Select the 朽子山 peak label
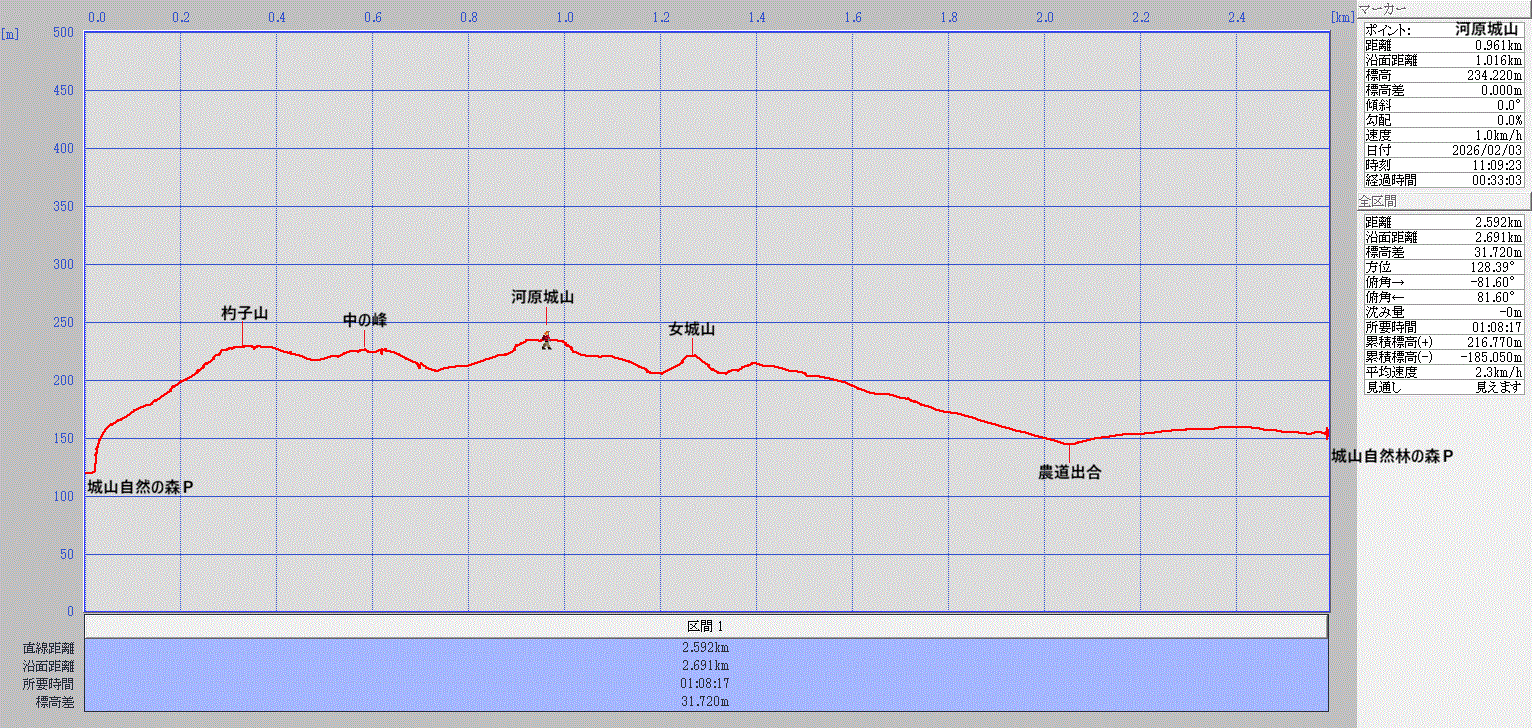This screenshot has width=1532, height=728. point(244,313)
